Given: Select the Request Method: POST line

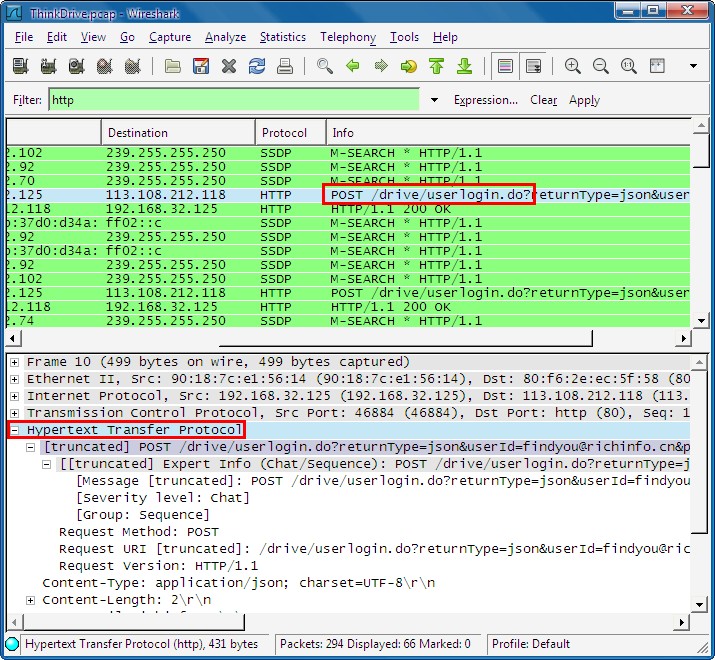Looking at the screenshot, I should coord(139,532).
